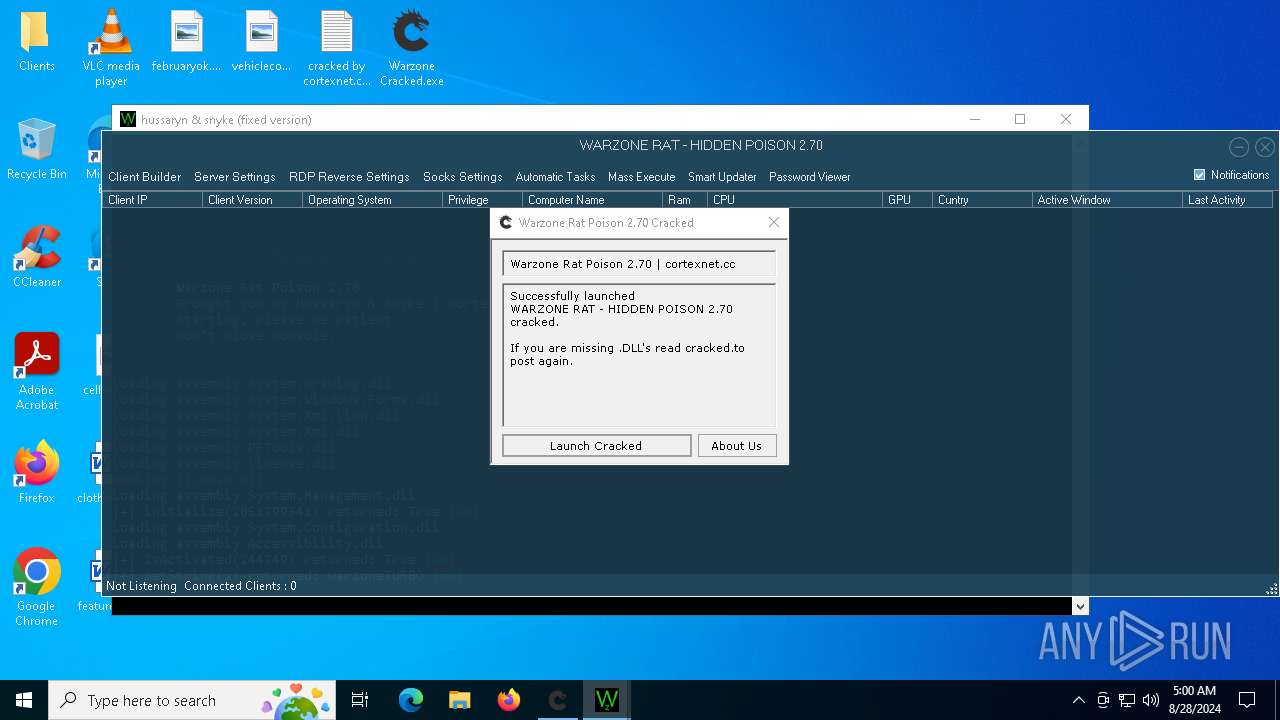Select the vehicleco image file icon

pos(261,42)
